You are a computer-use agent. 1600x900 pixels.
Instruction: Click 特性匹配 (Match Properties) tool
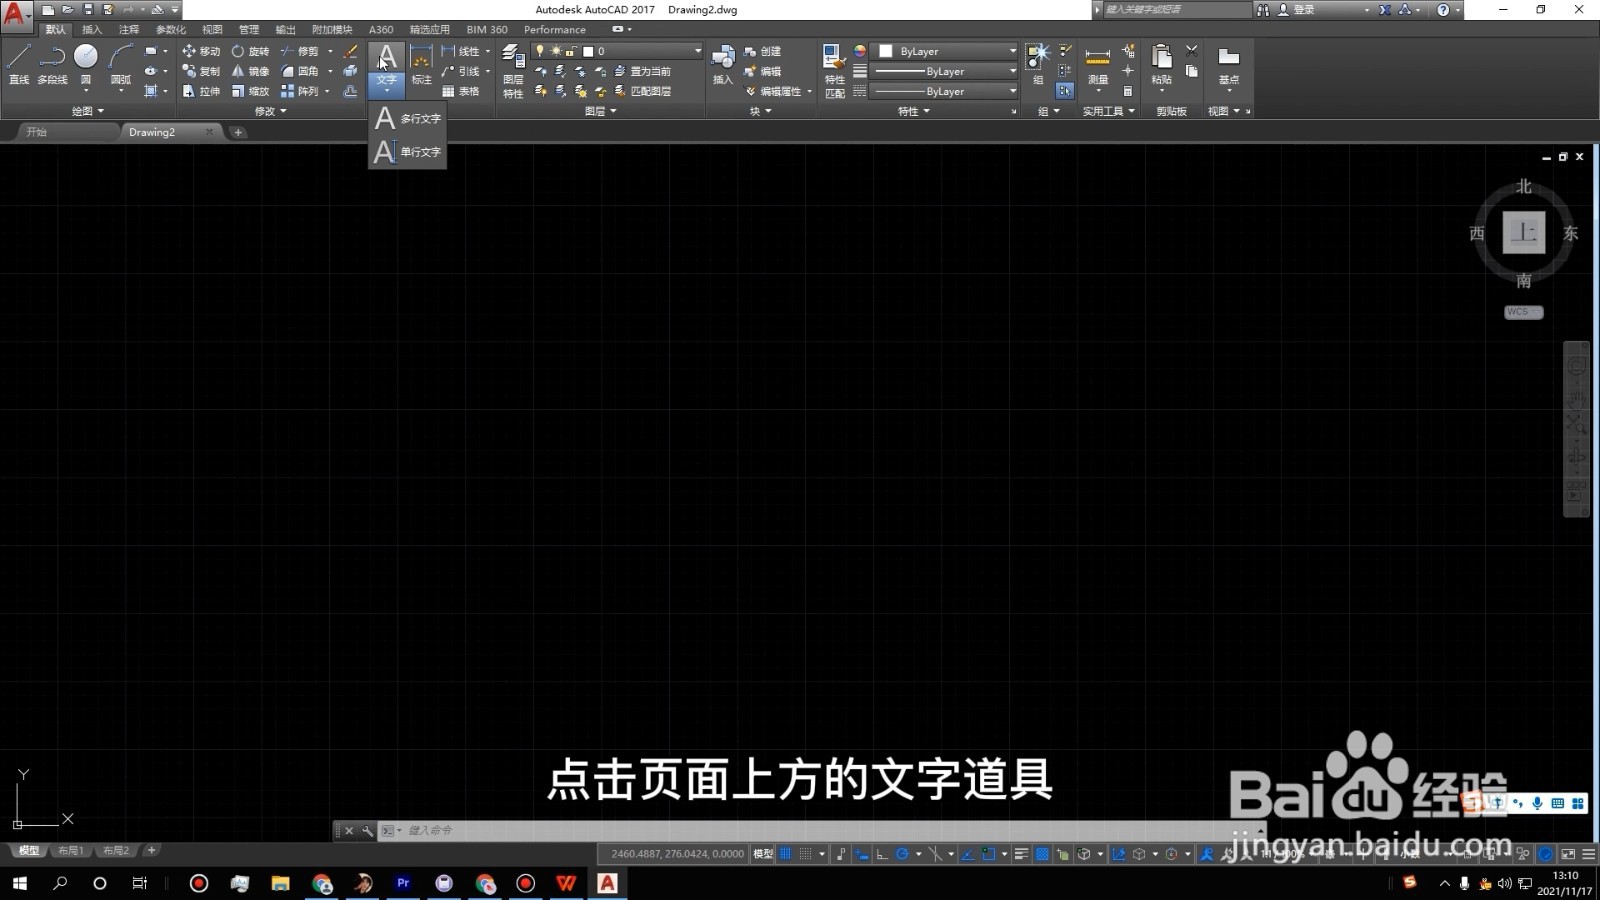tap(834, 70)
